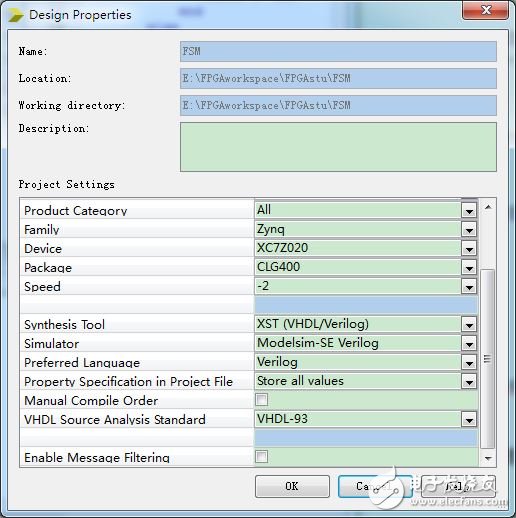Open the Package dropdown showing CLG400
Image resolution: width=516 pixels, height=518 pixels.
coord(469,268)
